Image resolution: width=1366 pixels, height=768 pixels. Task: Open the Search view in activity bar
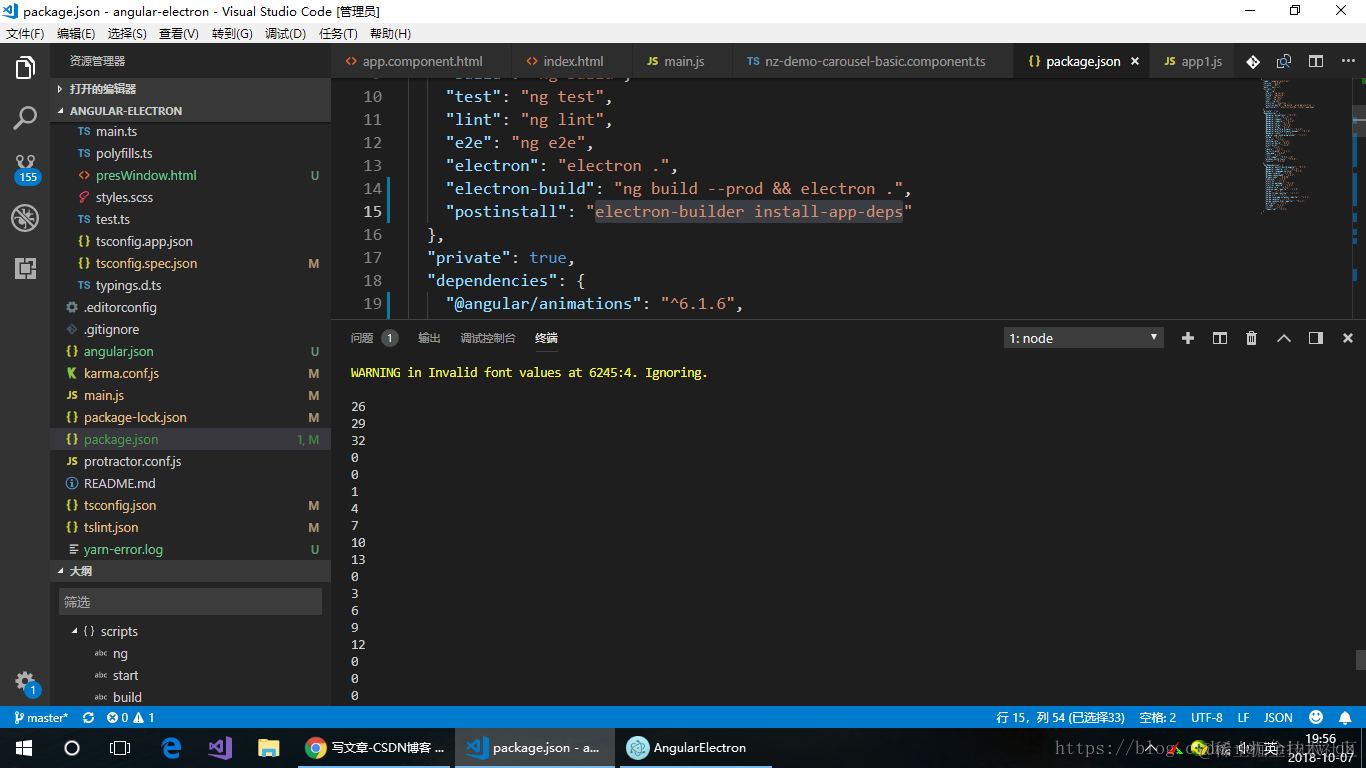point(25,119)
